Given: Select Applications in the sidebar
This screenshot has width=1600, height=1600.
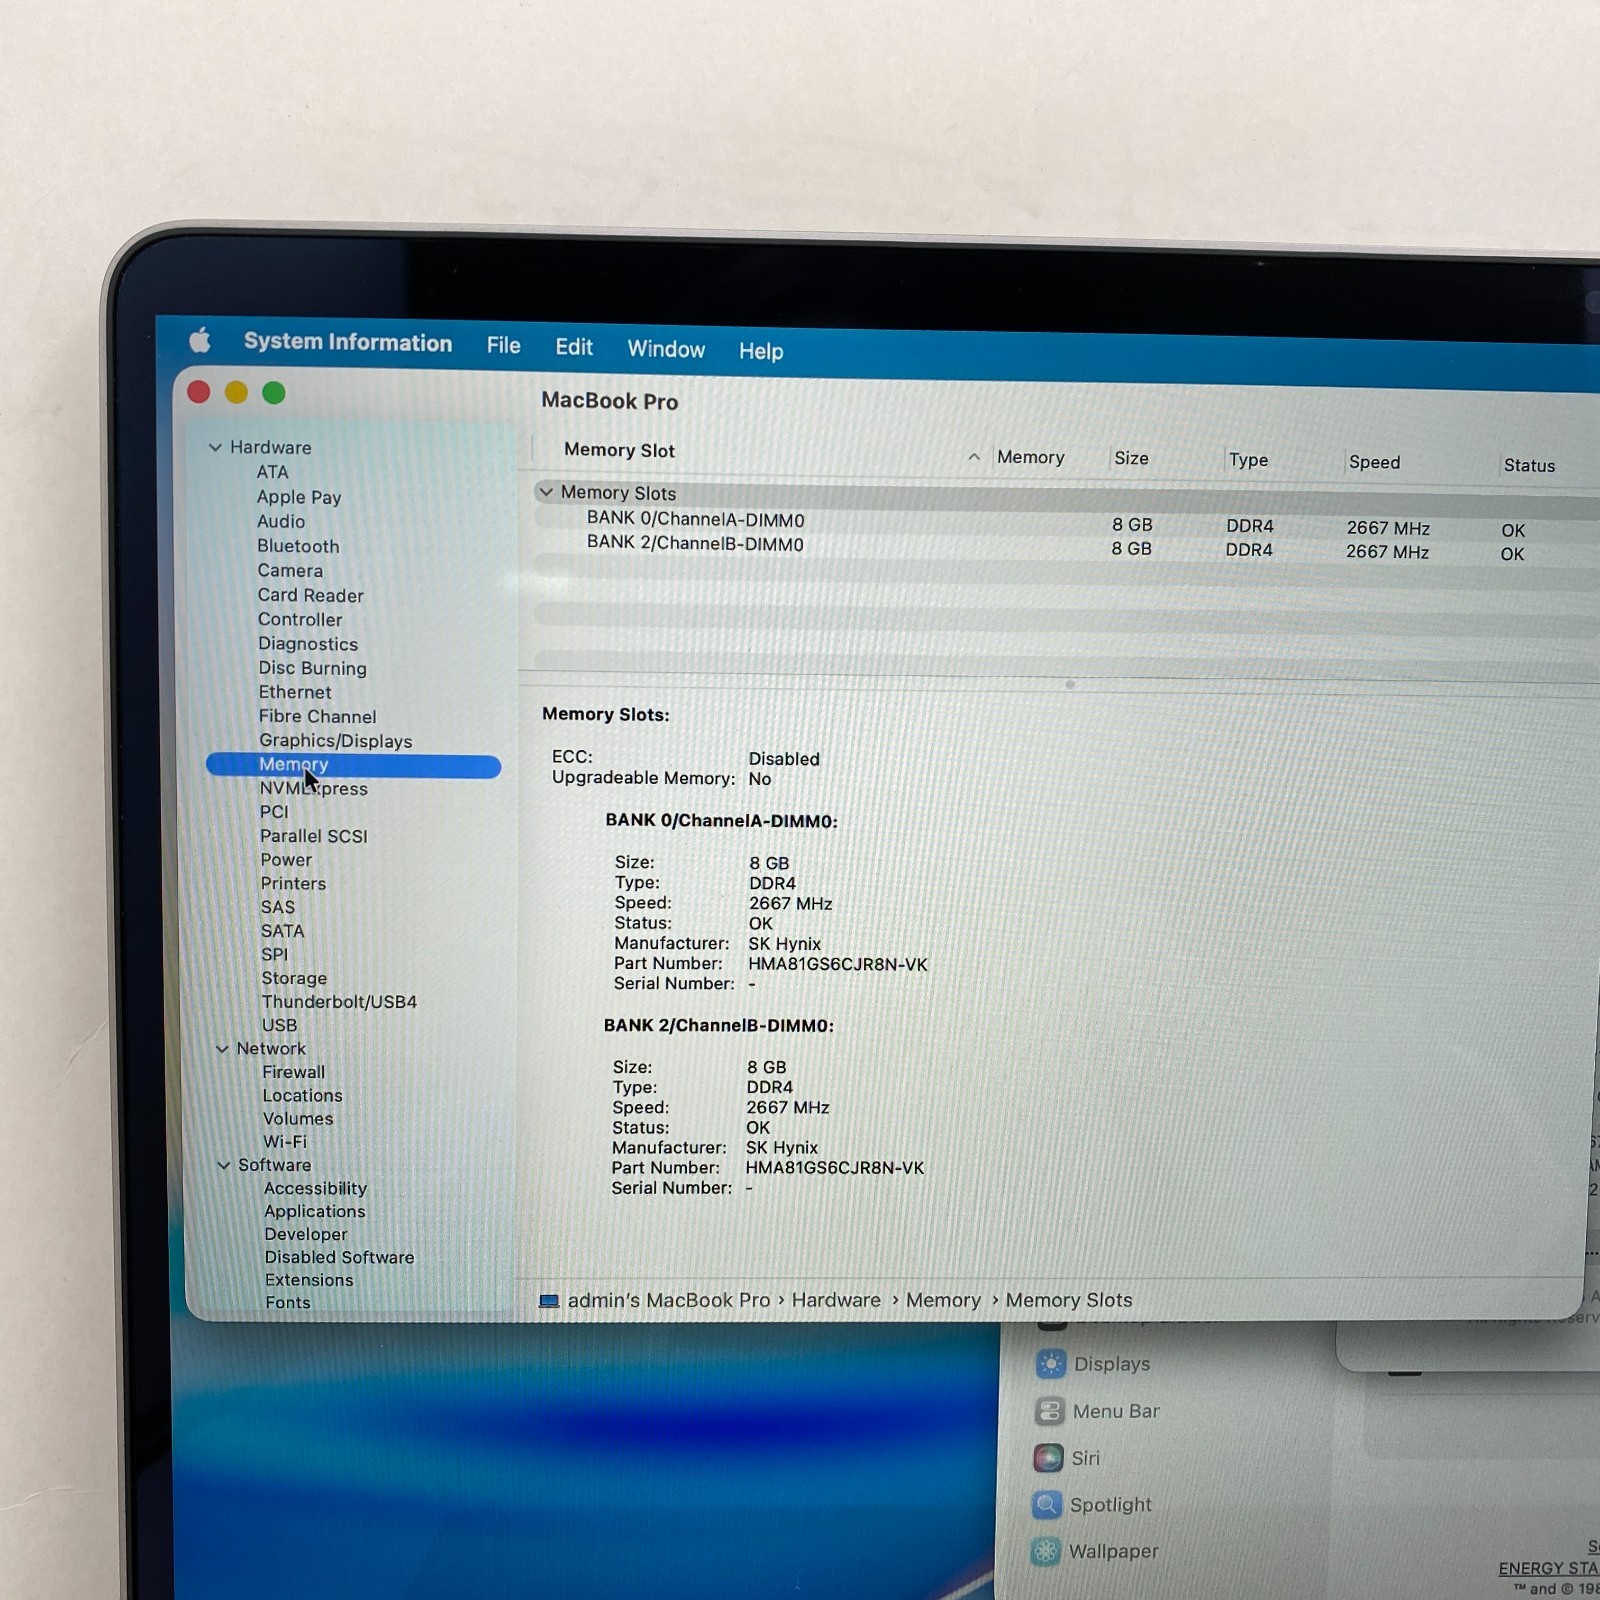Looking at the screenshot, I should pos(314,1211).
